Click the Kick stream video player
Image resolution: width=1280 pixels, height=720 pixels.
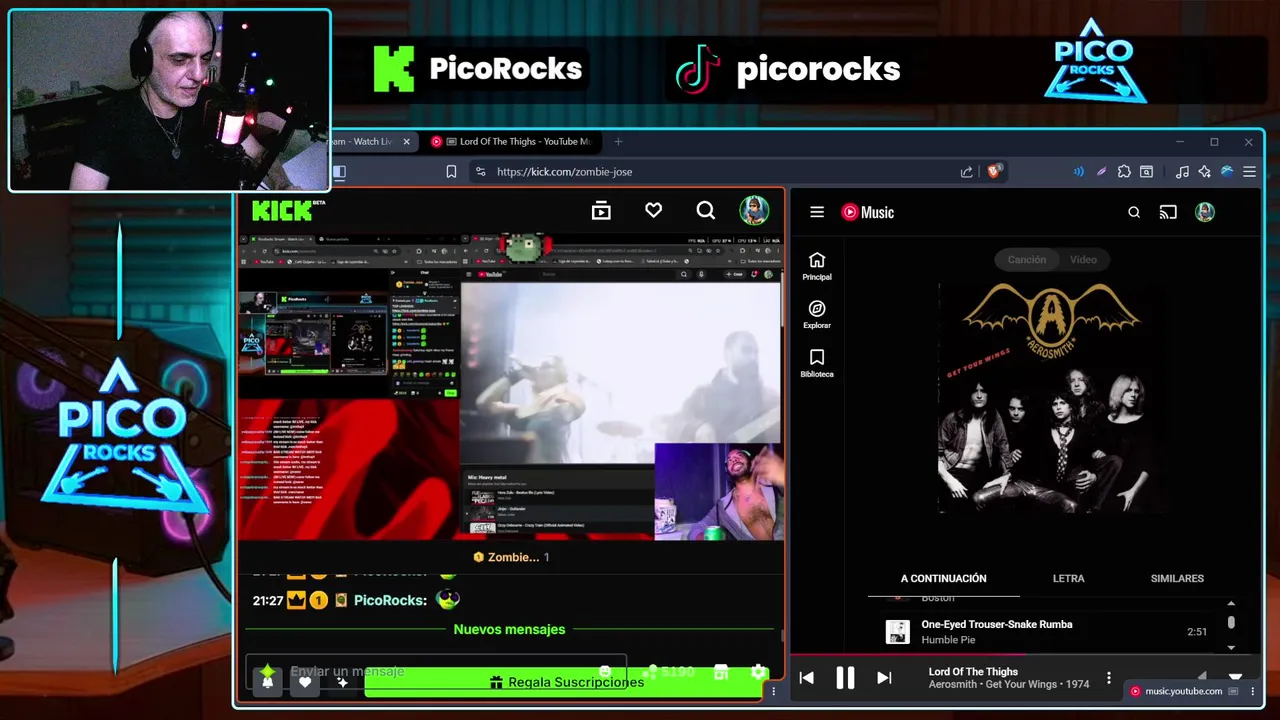click(510, 387)
